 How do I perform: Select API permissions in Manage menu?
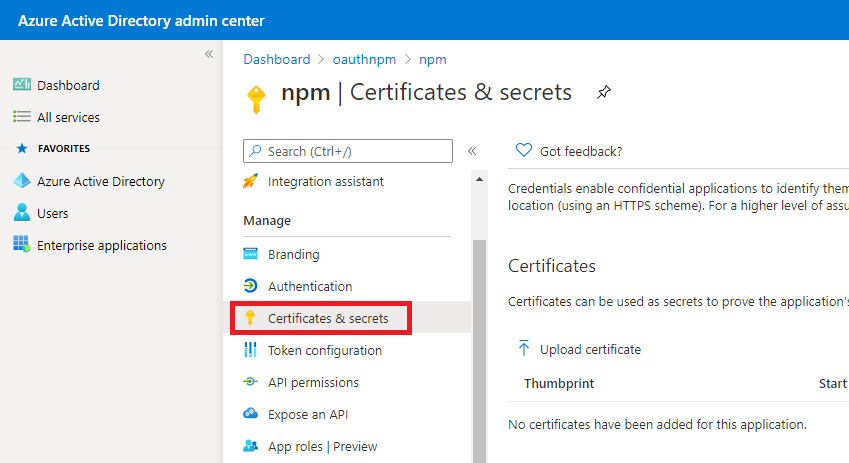[313, 382]
